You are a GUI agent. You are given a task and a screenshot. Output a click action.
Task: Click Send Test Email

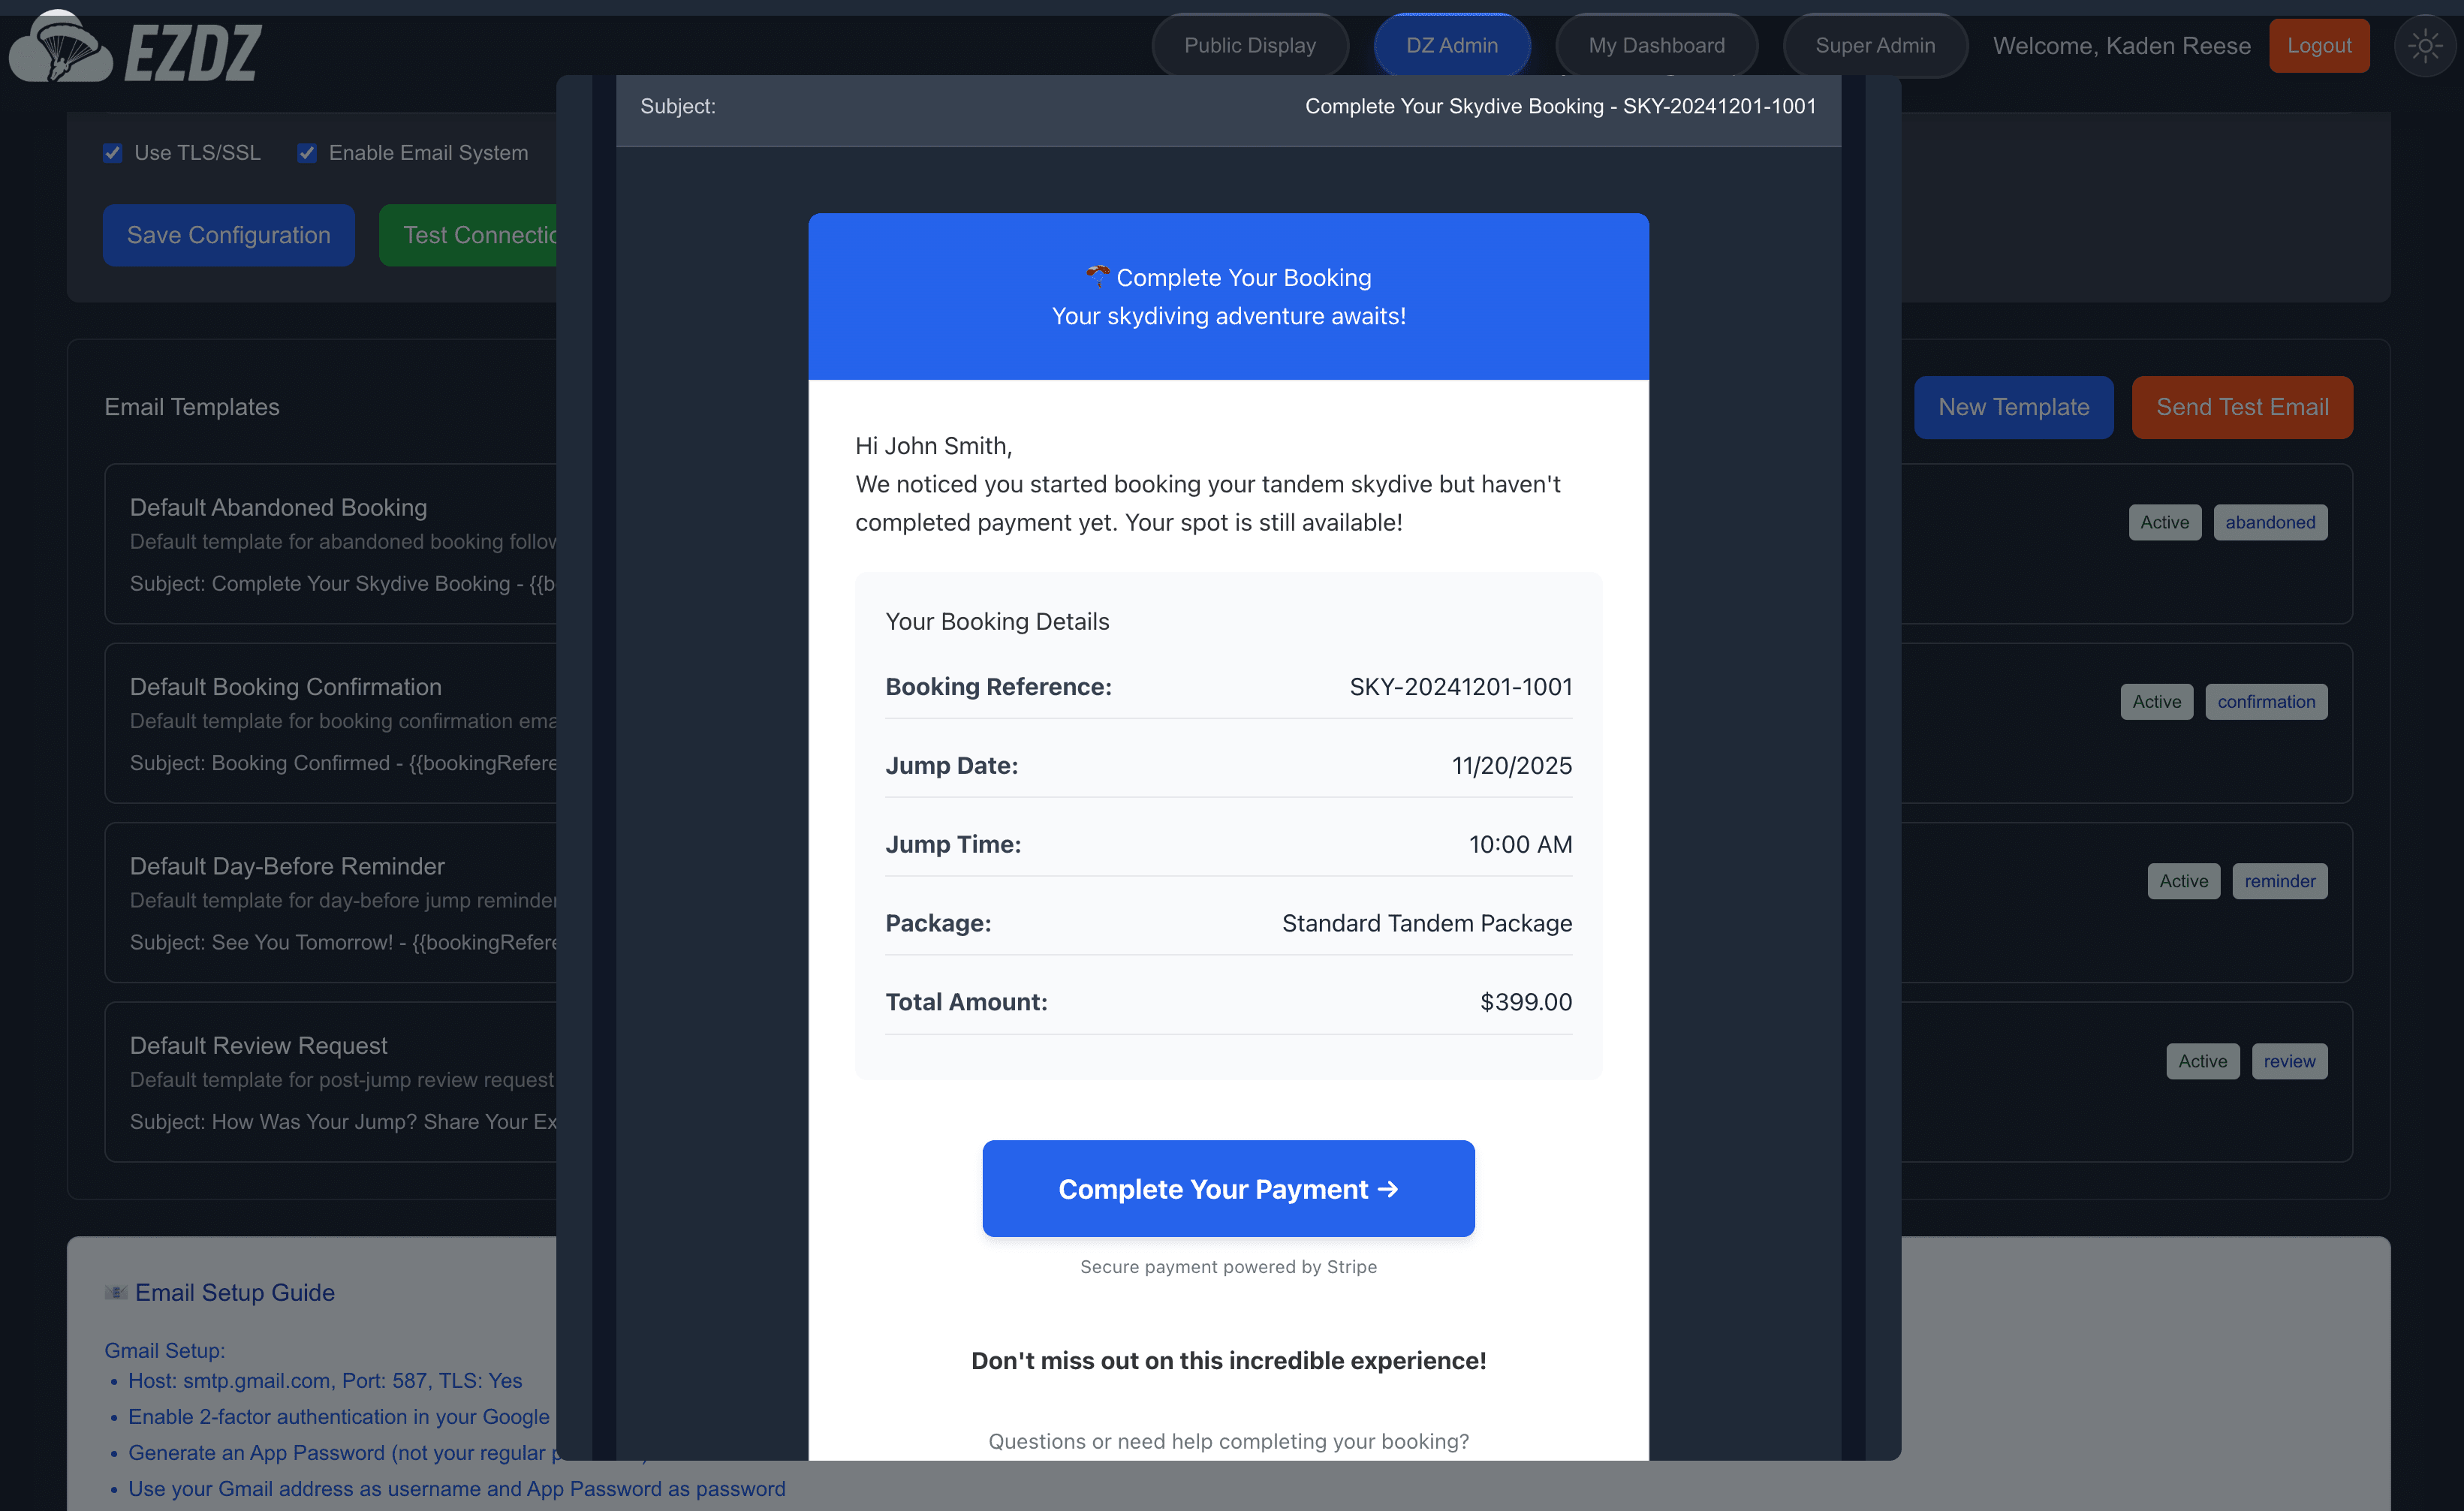[x=2242, y=407]
